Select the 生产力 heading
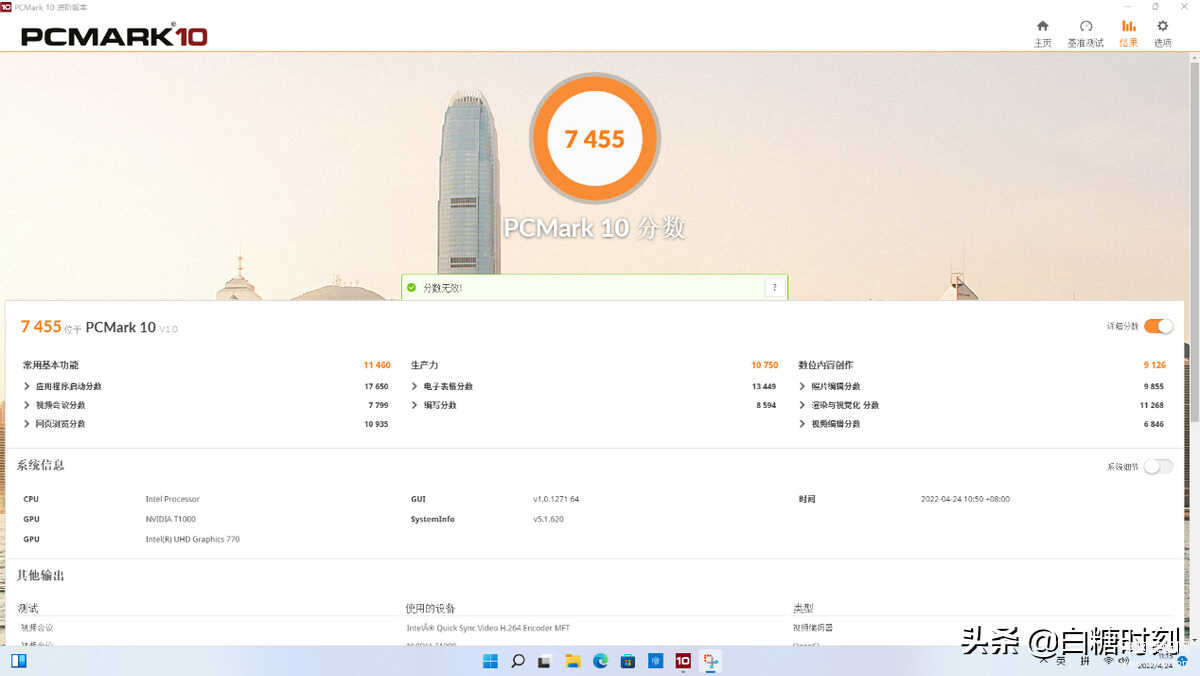Image resolution: width=1200 pixels, height=676 pixels. click(x=424, y=365)
